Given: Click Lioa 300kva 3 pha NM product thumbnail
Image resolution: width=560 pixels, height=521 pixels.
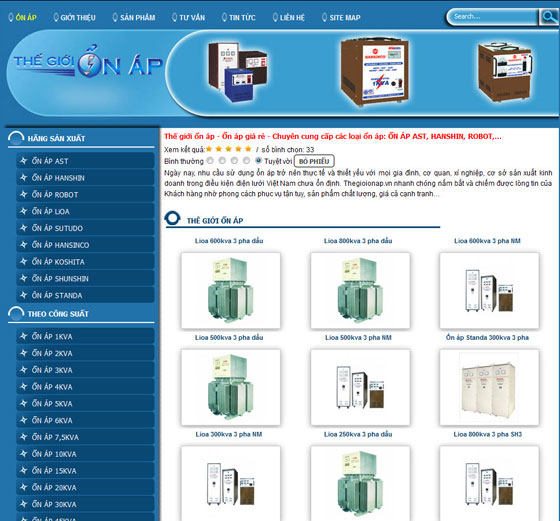Looking at the screenshot, I should pos(231,483).
